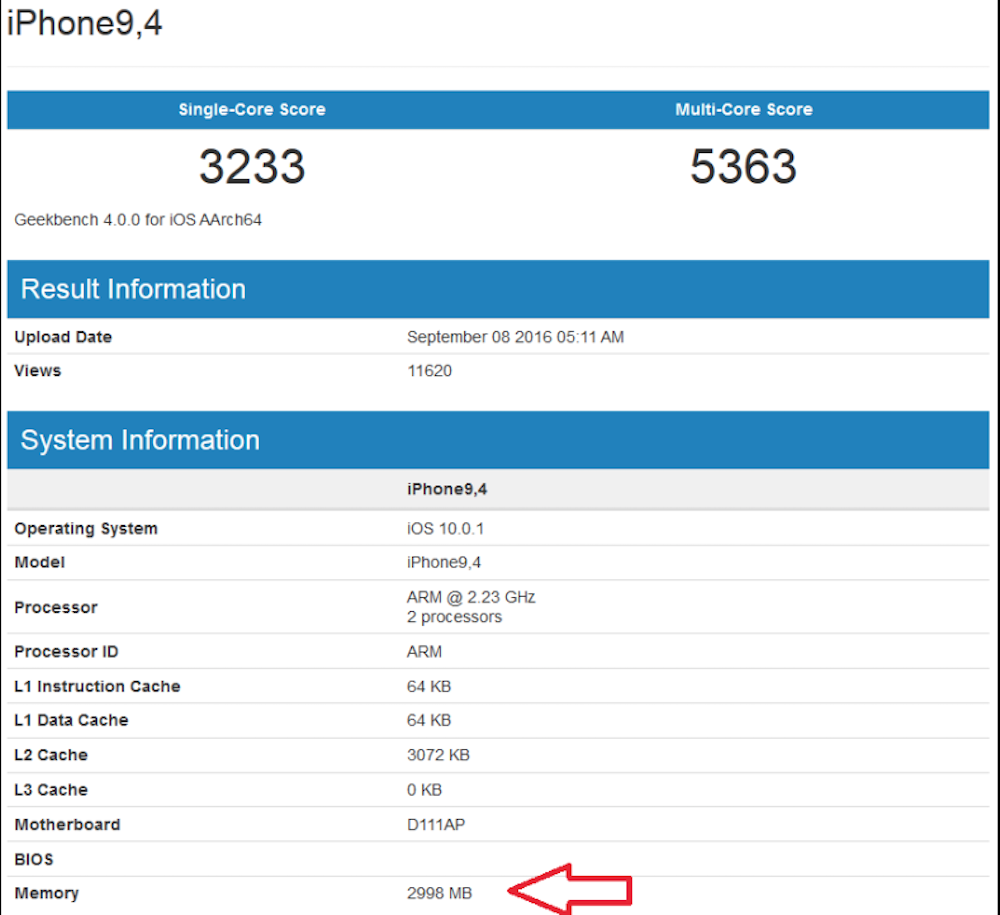Image resolution: width=1000 pixels, height=915 pixels.
Task: Select the 64 KB value for L1 Data Cache
Action: click(429, 720)
